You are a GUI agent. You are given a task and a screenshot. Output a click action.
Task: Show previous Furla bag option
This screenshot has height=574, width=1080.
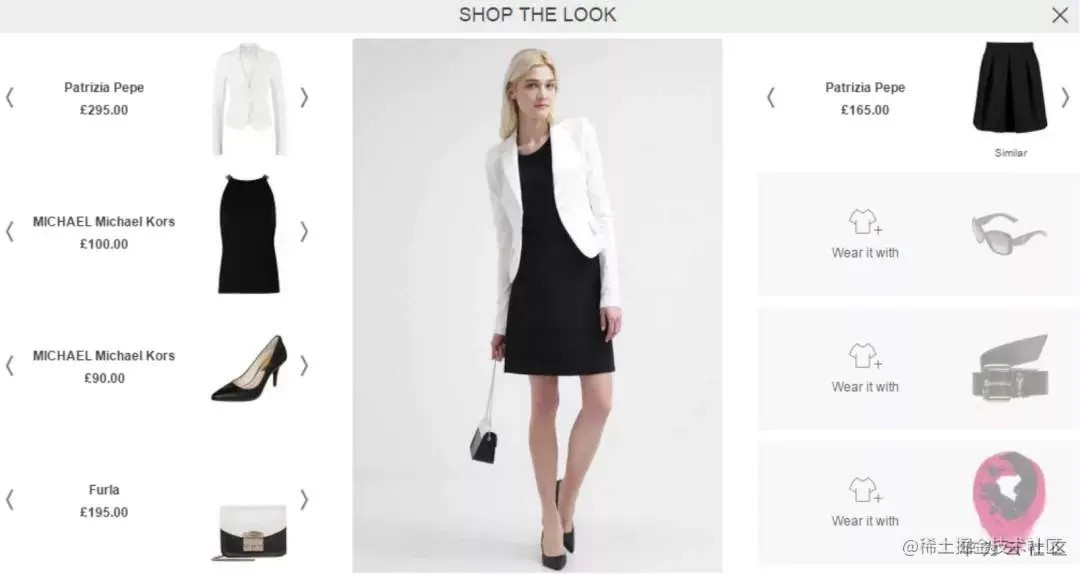10,500
